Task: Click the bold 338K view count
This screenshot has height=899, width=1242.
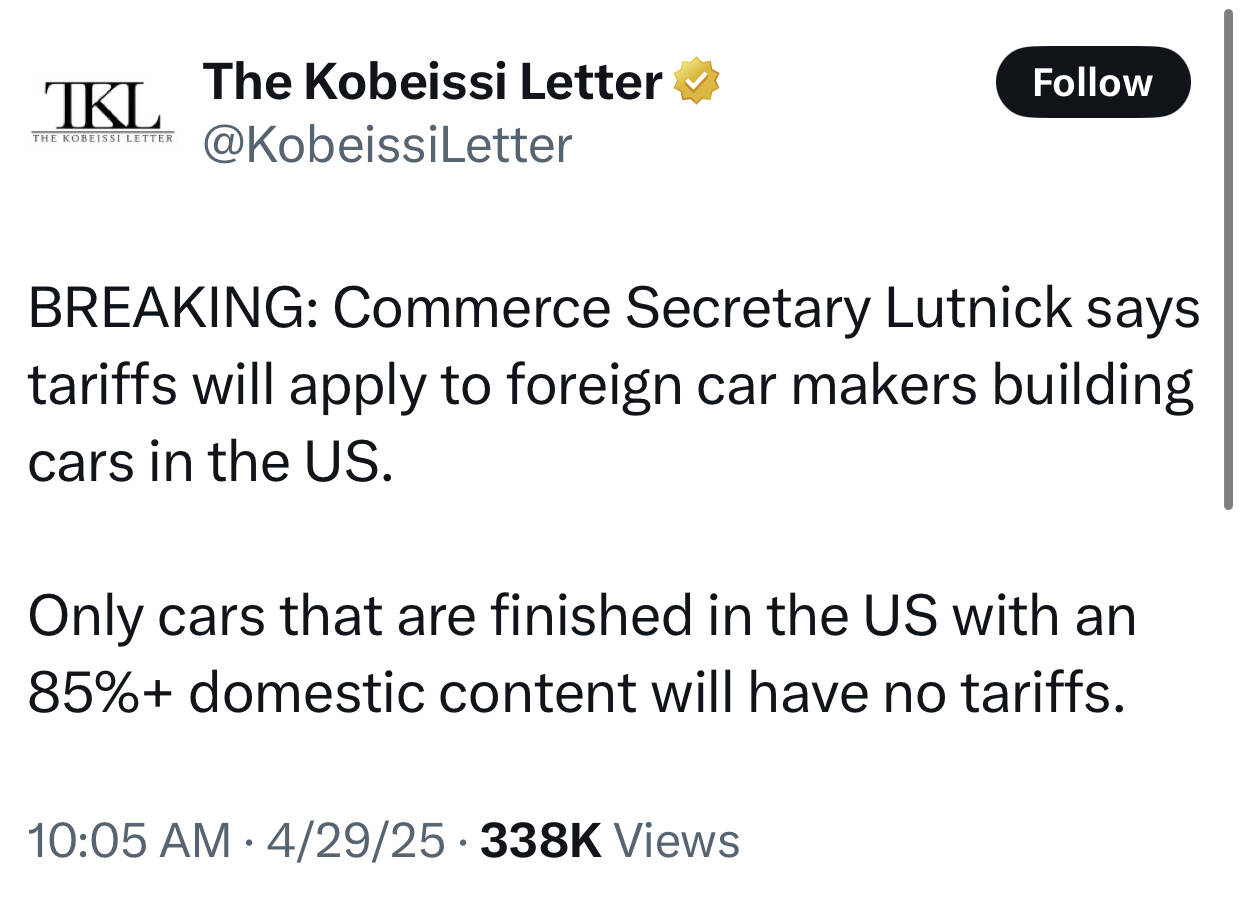Action: click(540, 840)
